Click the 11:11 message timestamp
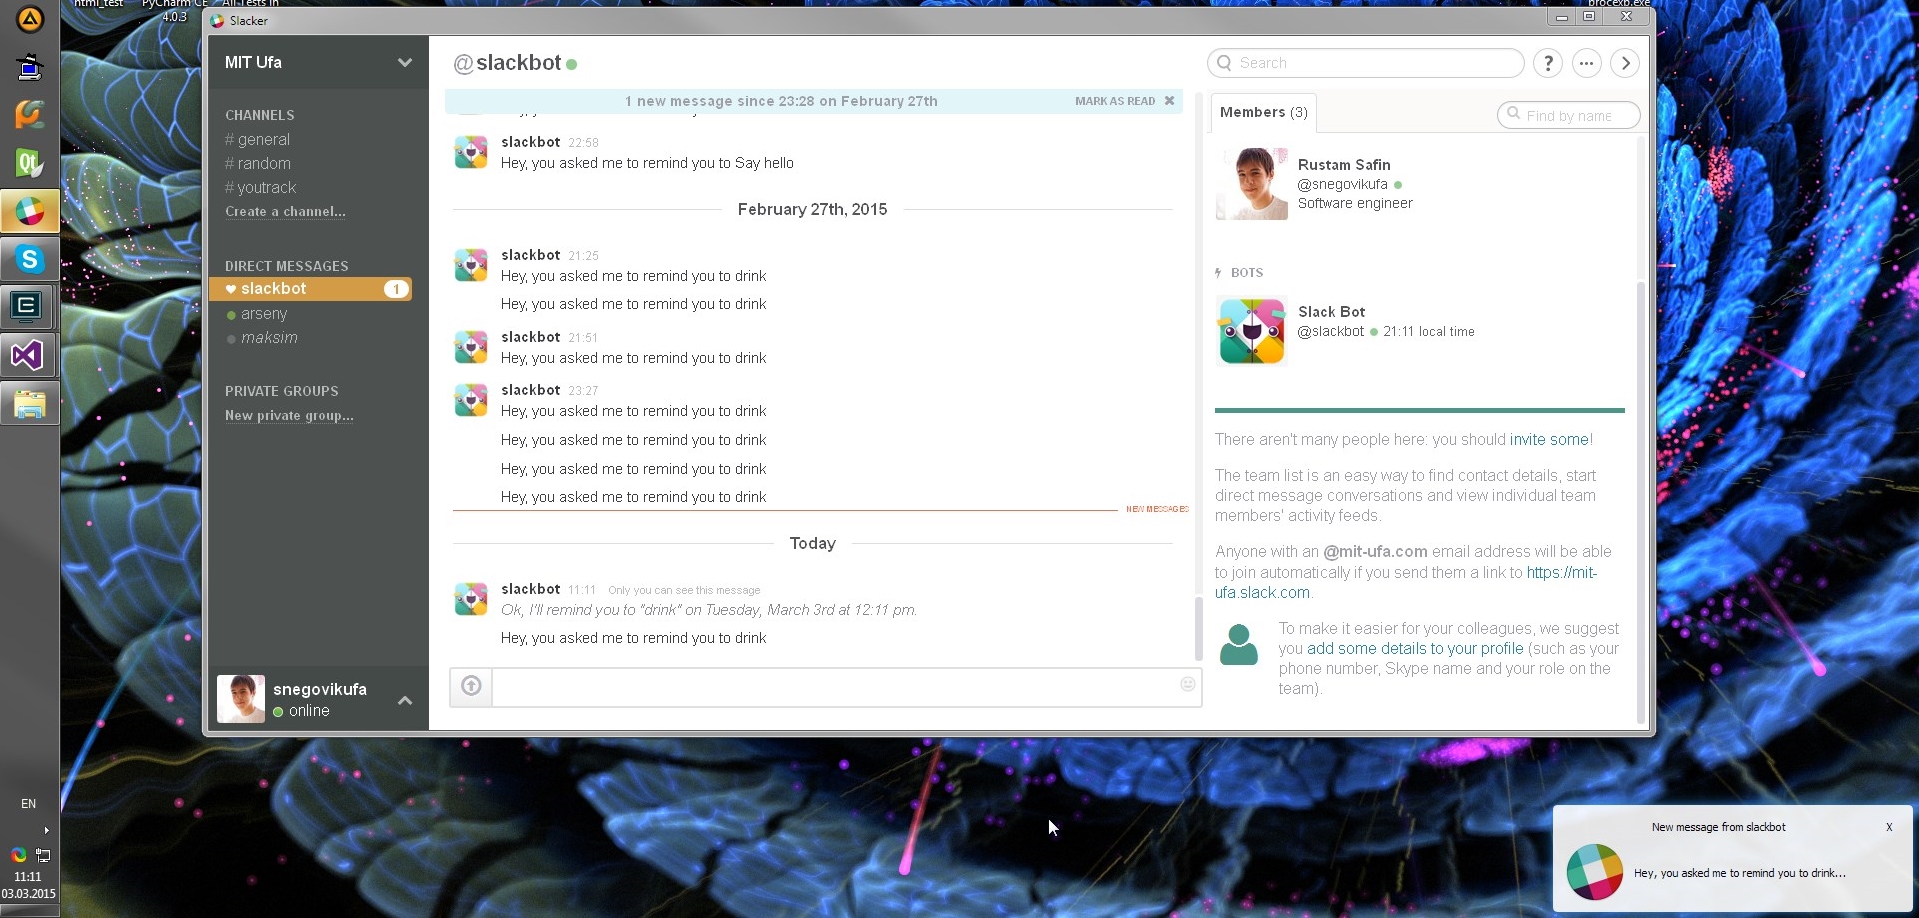Screen dimensions: 1919x918 pos(582,590)
